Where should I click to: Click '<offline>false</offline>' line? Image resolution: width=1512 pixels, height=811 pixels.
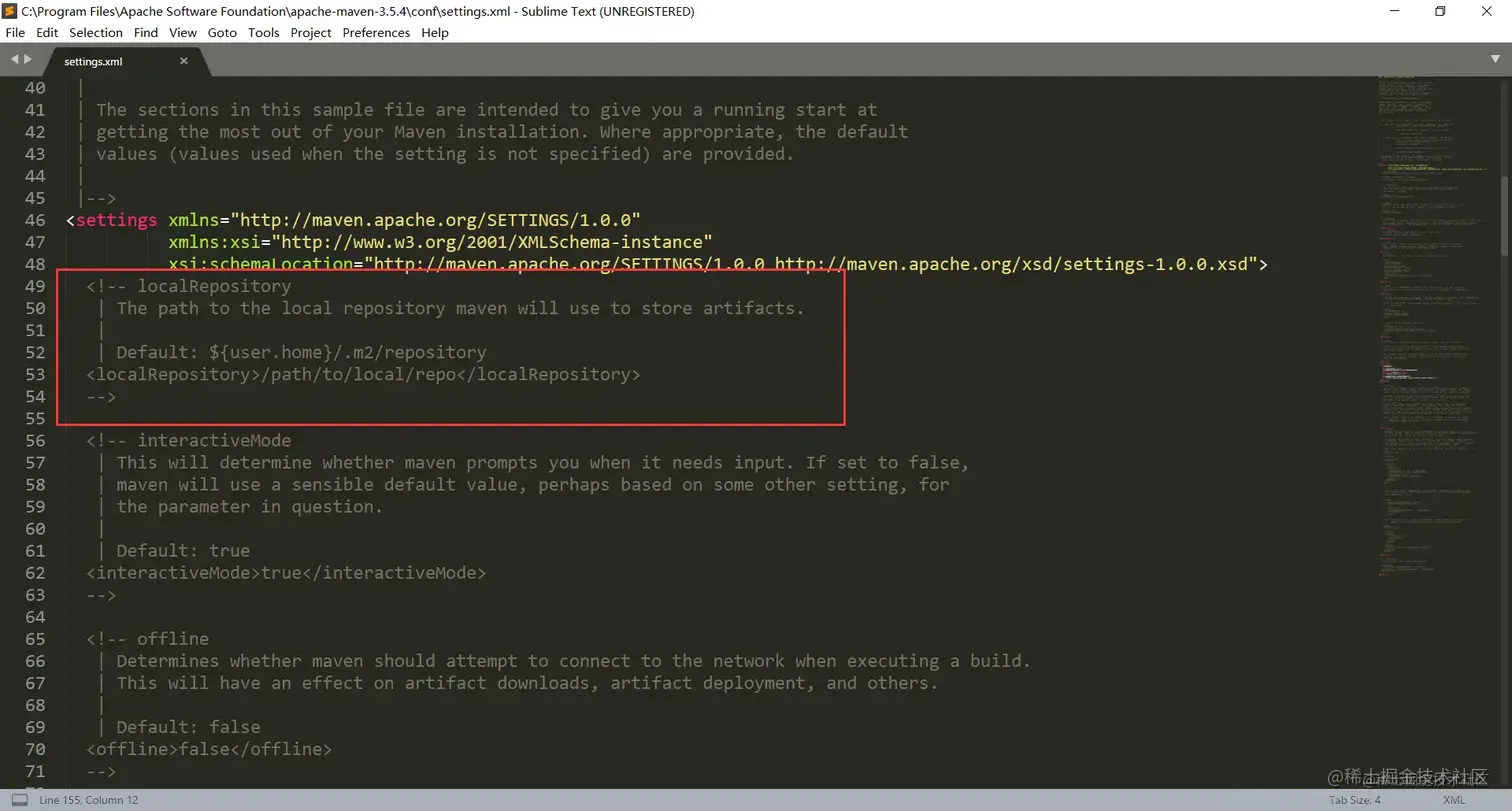point(209,749)
